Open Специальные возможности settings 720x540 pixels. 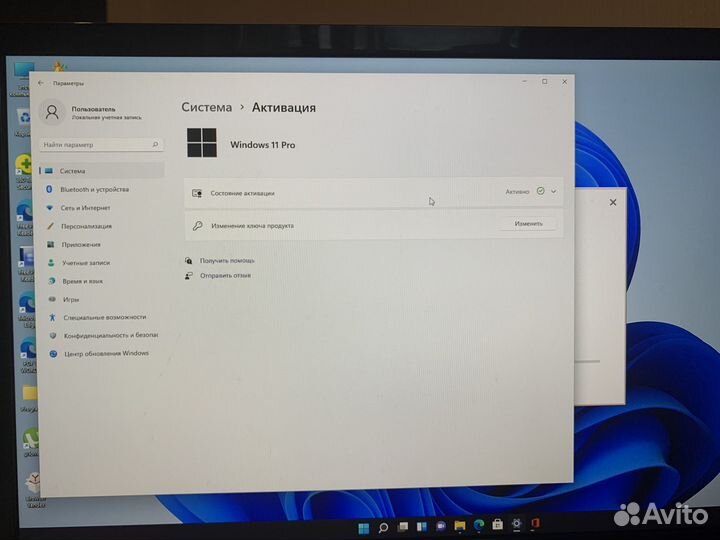tap(104, 317)
